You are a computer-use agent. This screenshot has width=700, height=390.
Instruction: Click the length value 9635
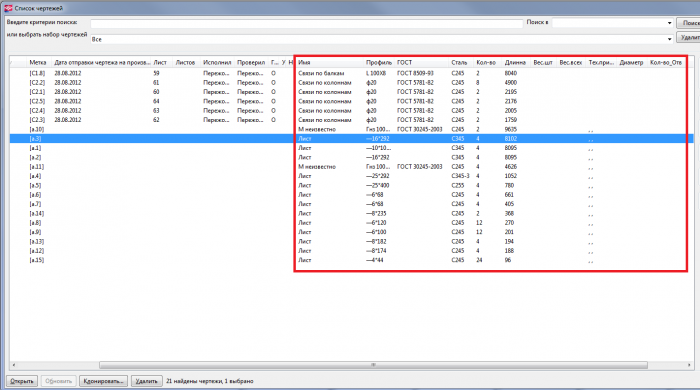pos(511,129)
